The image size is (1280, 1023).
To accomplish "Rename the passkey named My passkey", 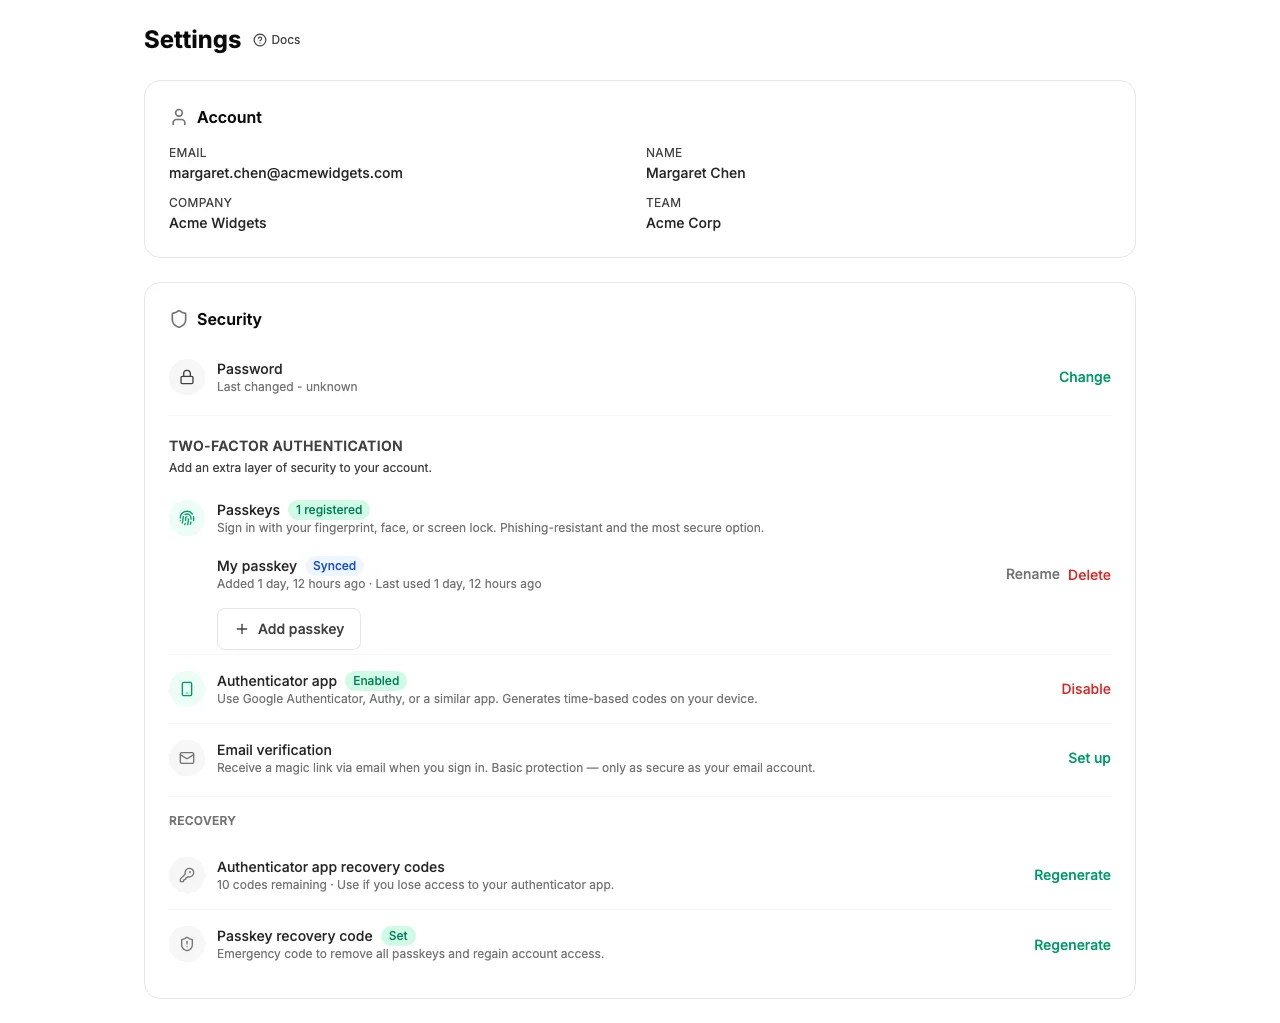I will point(1032,574).
